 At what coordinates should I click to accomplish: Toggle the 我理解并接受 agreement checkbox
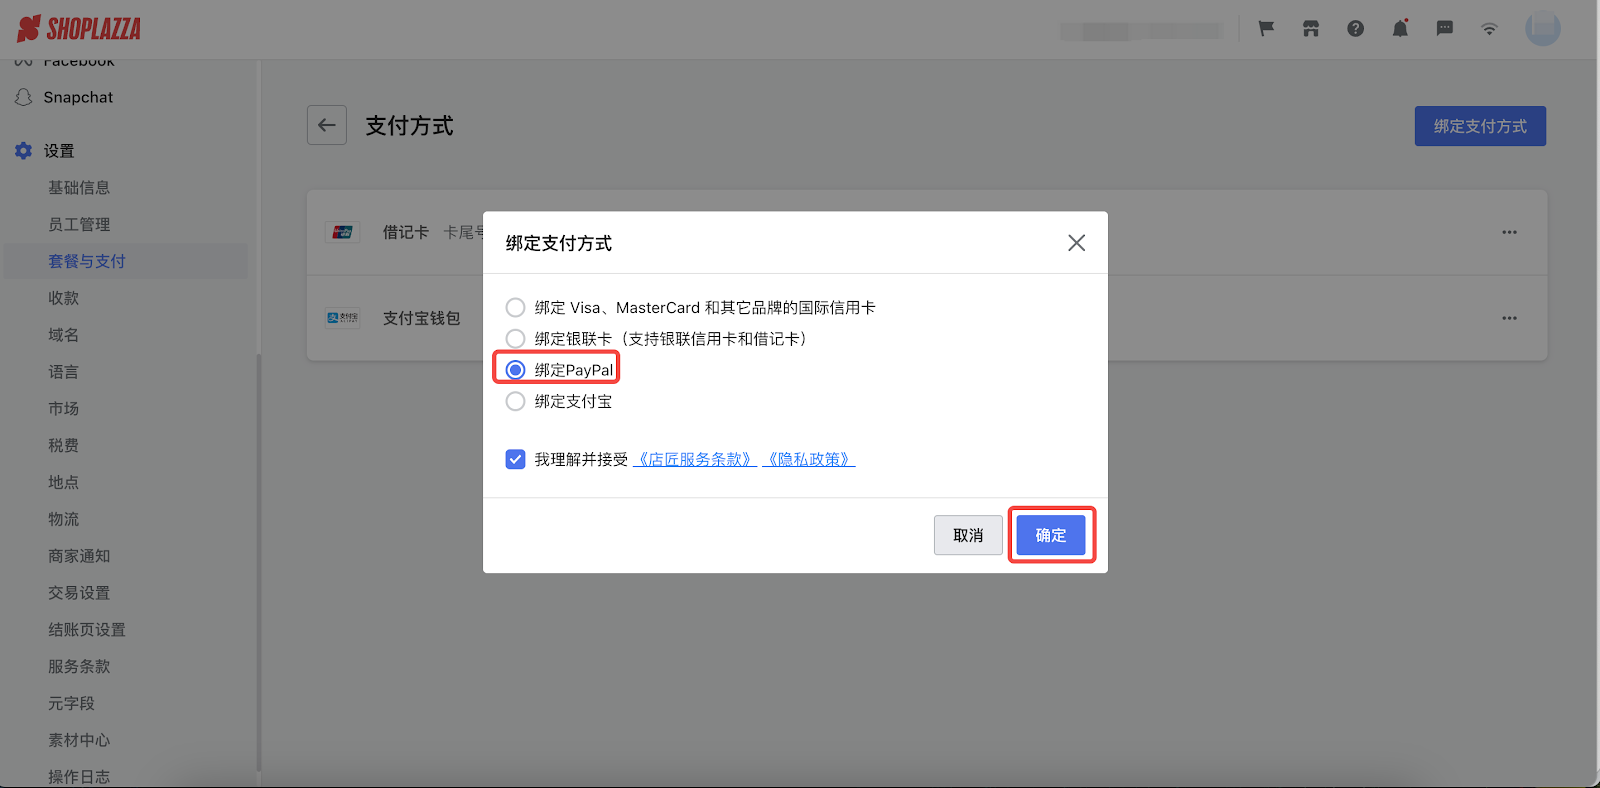click(x=515, y=459)
